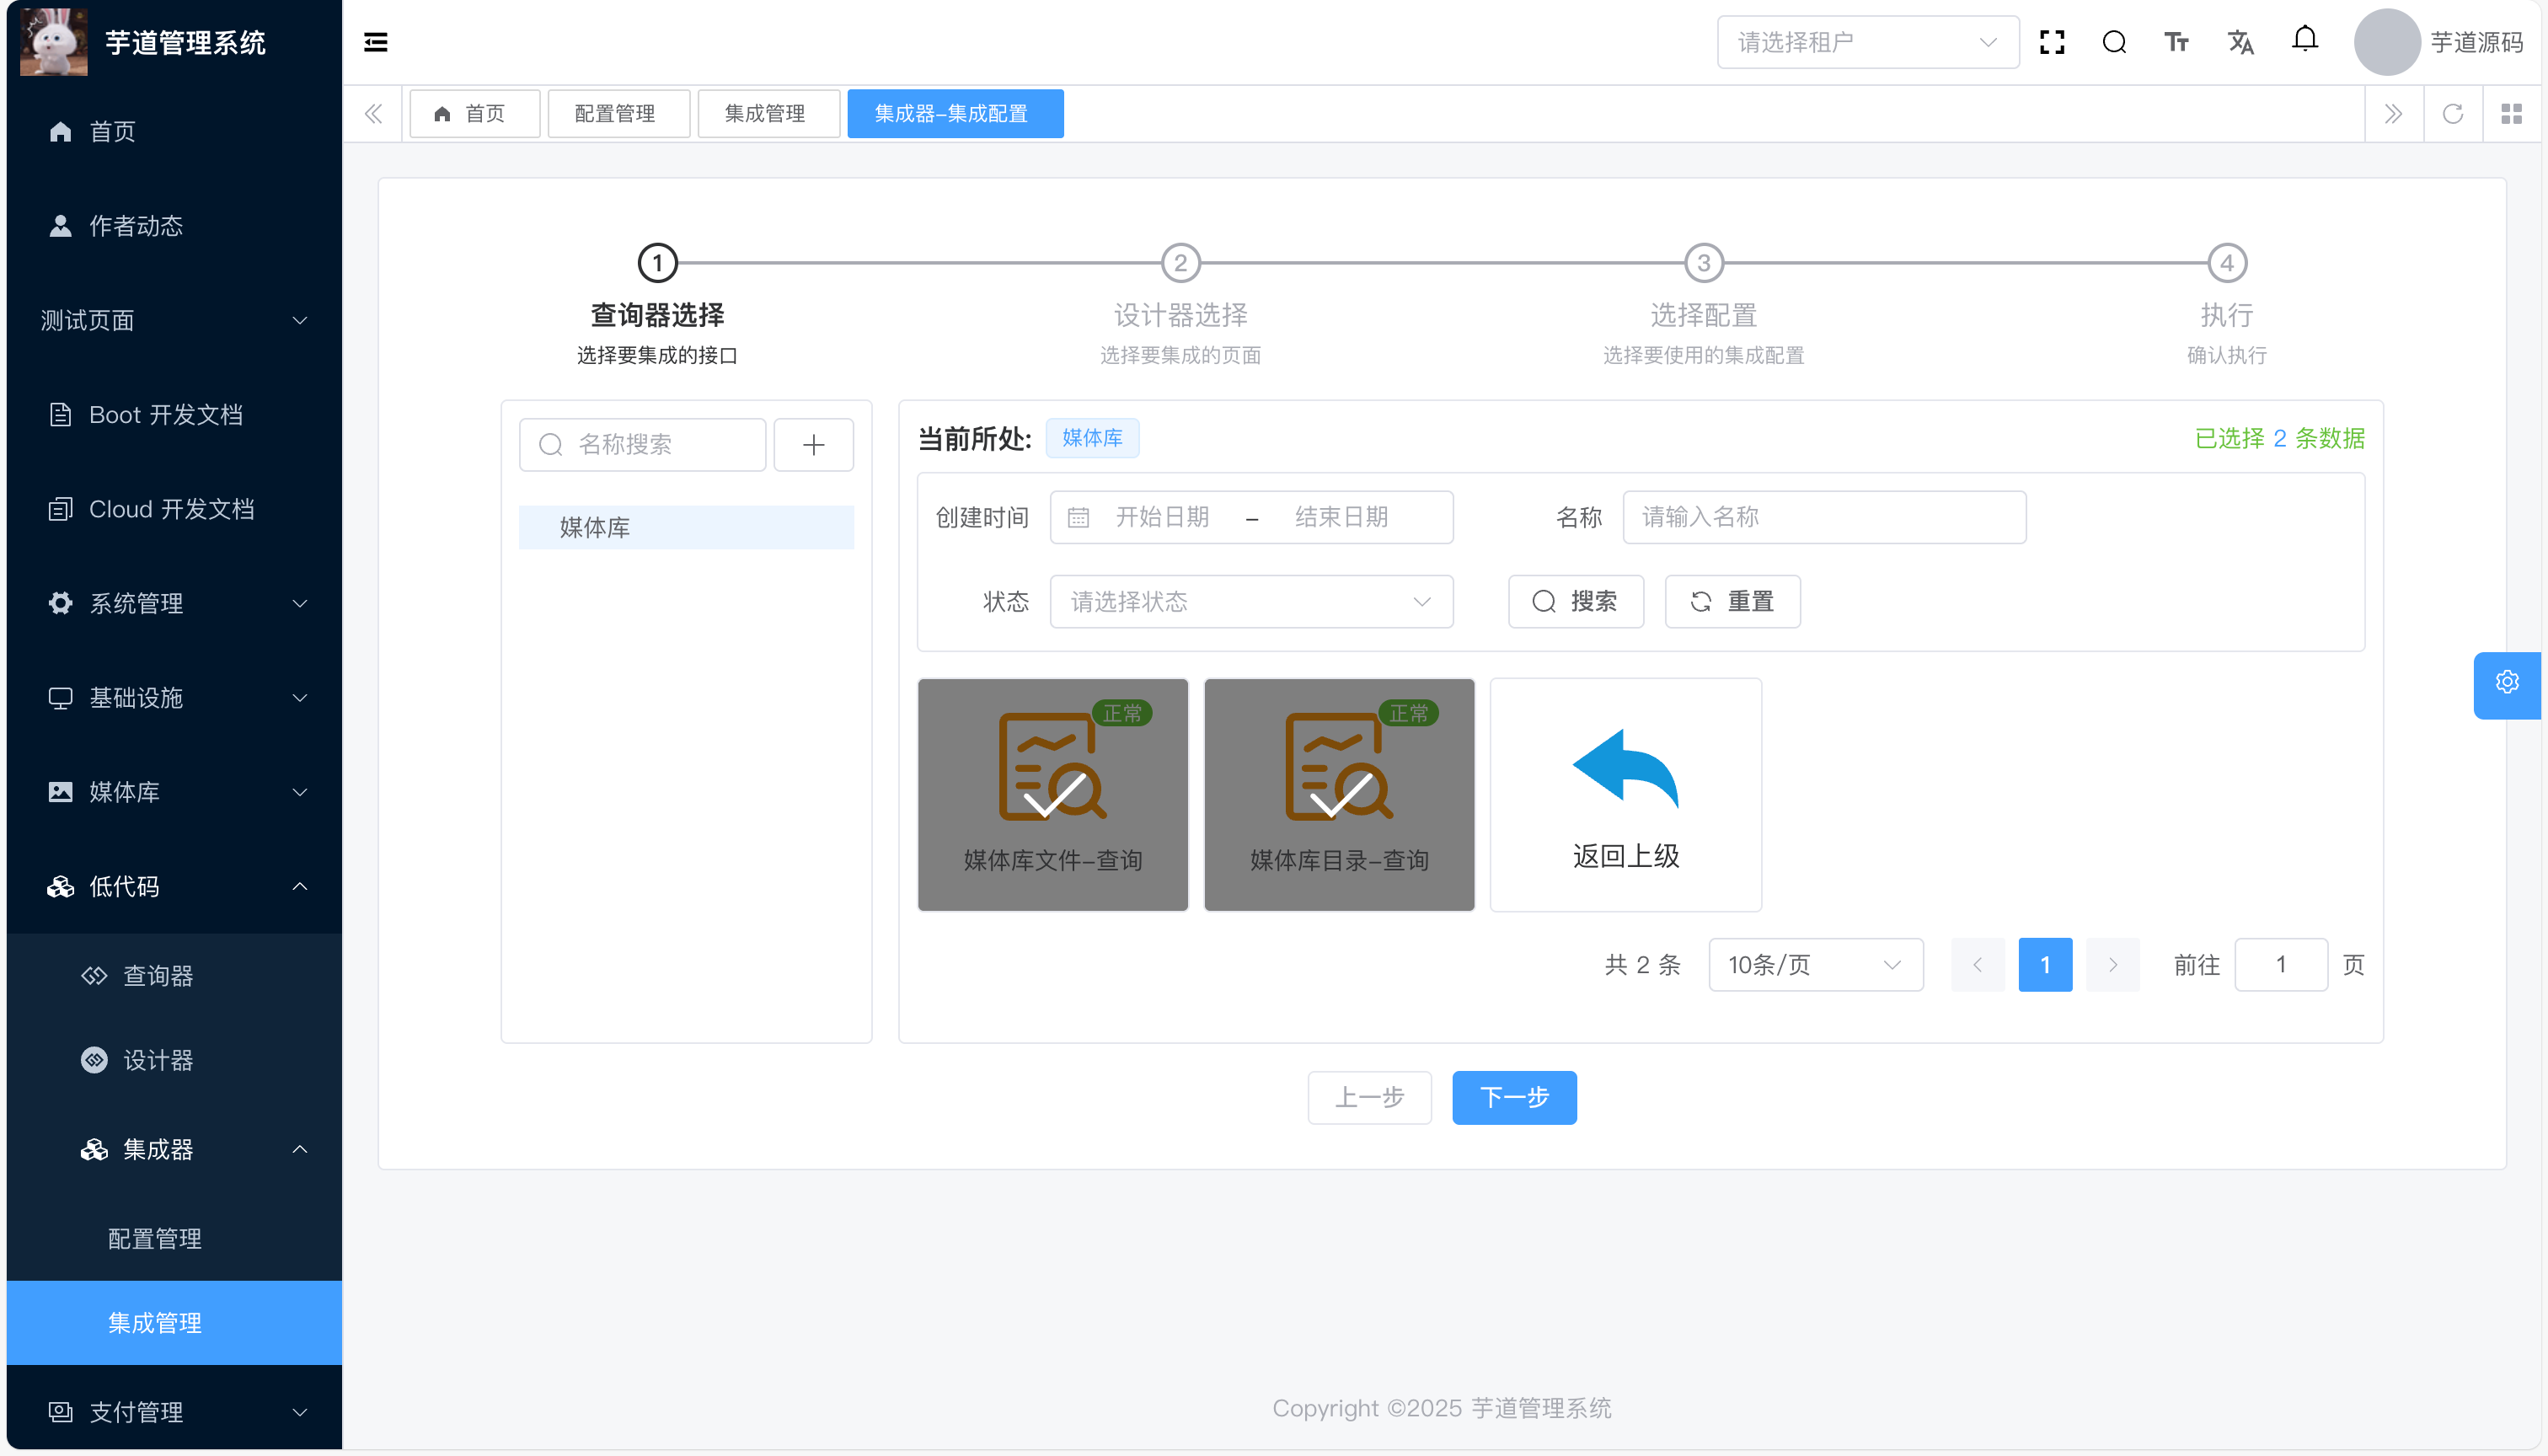Switch to 配置管理 tab
The width and height of the screenshot is (2548, 1456).
[615, 114]
